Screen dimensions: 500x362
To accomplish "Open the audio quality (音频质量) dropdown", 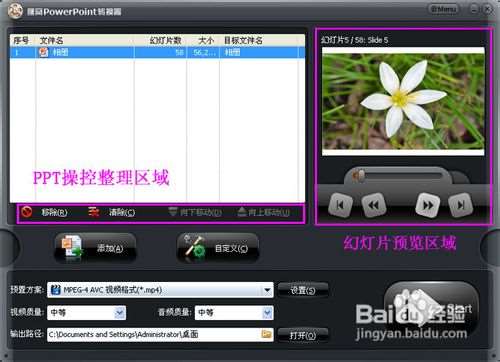I will tap(267, 313).
